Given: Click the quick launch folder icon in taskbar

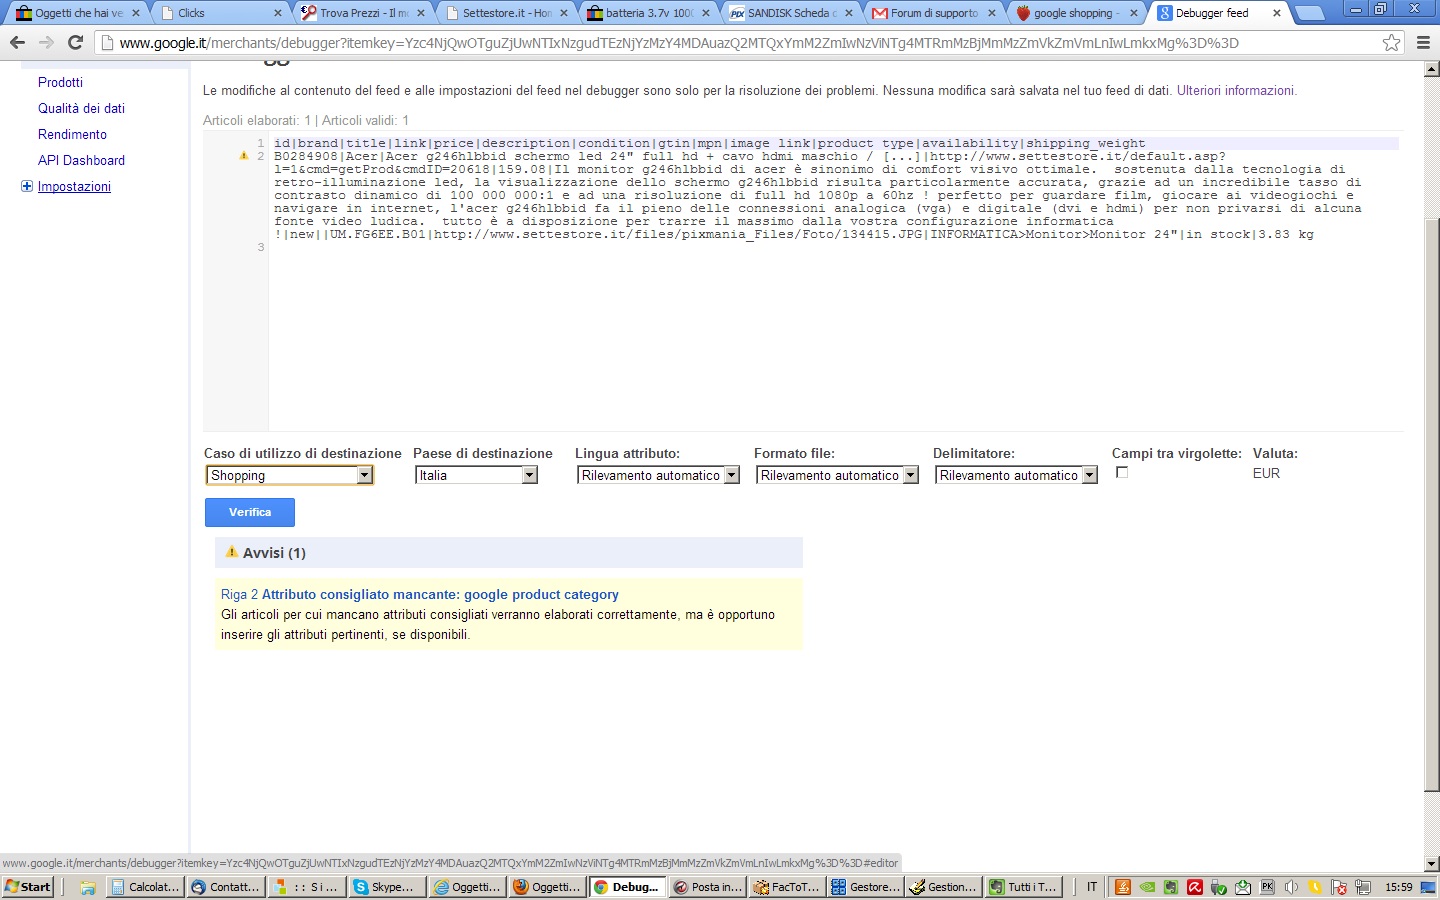Looking at the screenshot, I should coord(88,887).
